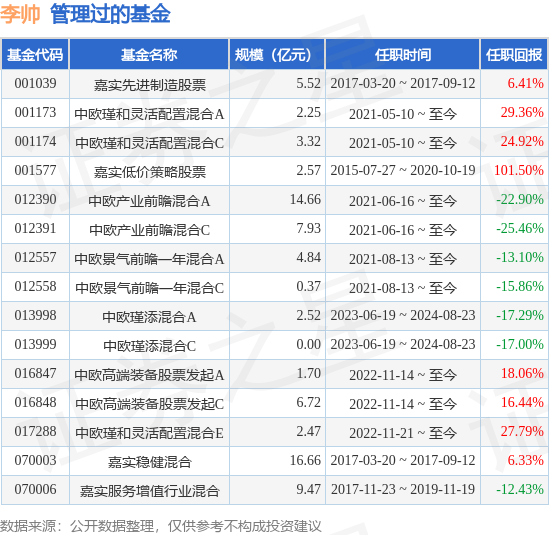Click the 李帅 manager name in title
Screen dimensions: 549x535
tap(20, 14)
